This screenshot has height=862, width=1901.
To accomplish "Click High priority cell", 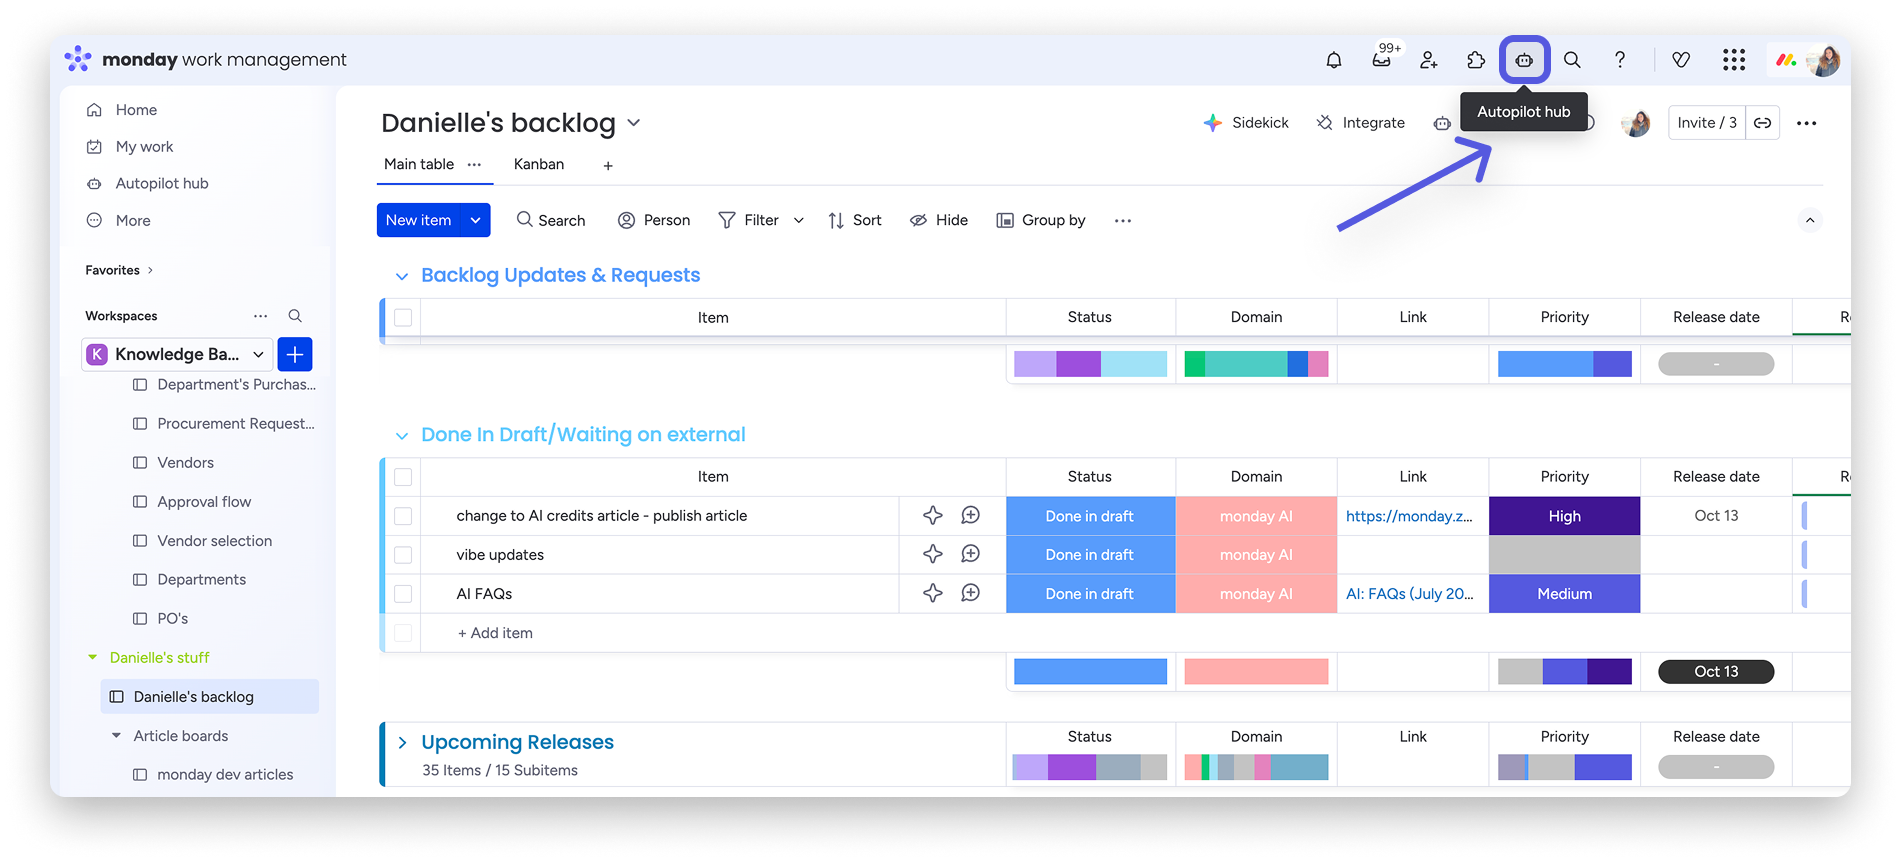I will [1564, 516].
